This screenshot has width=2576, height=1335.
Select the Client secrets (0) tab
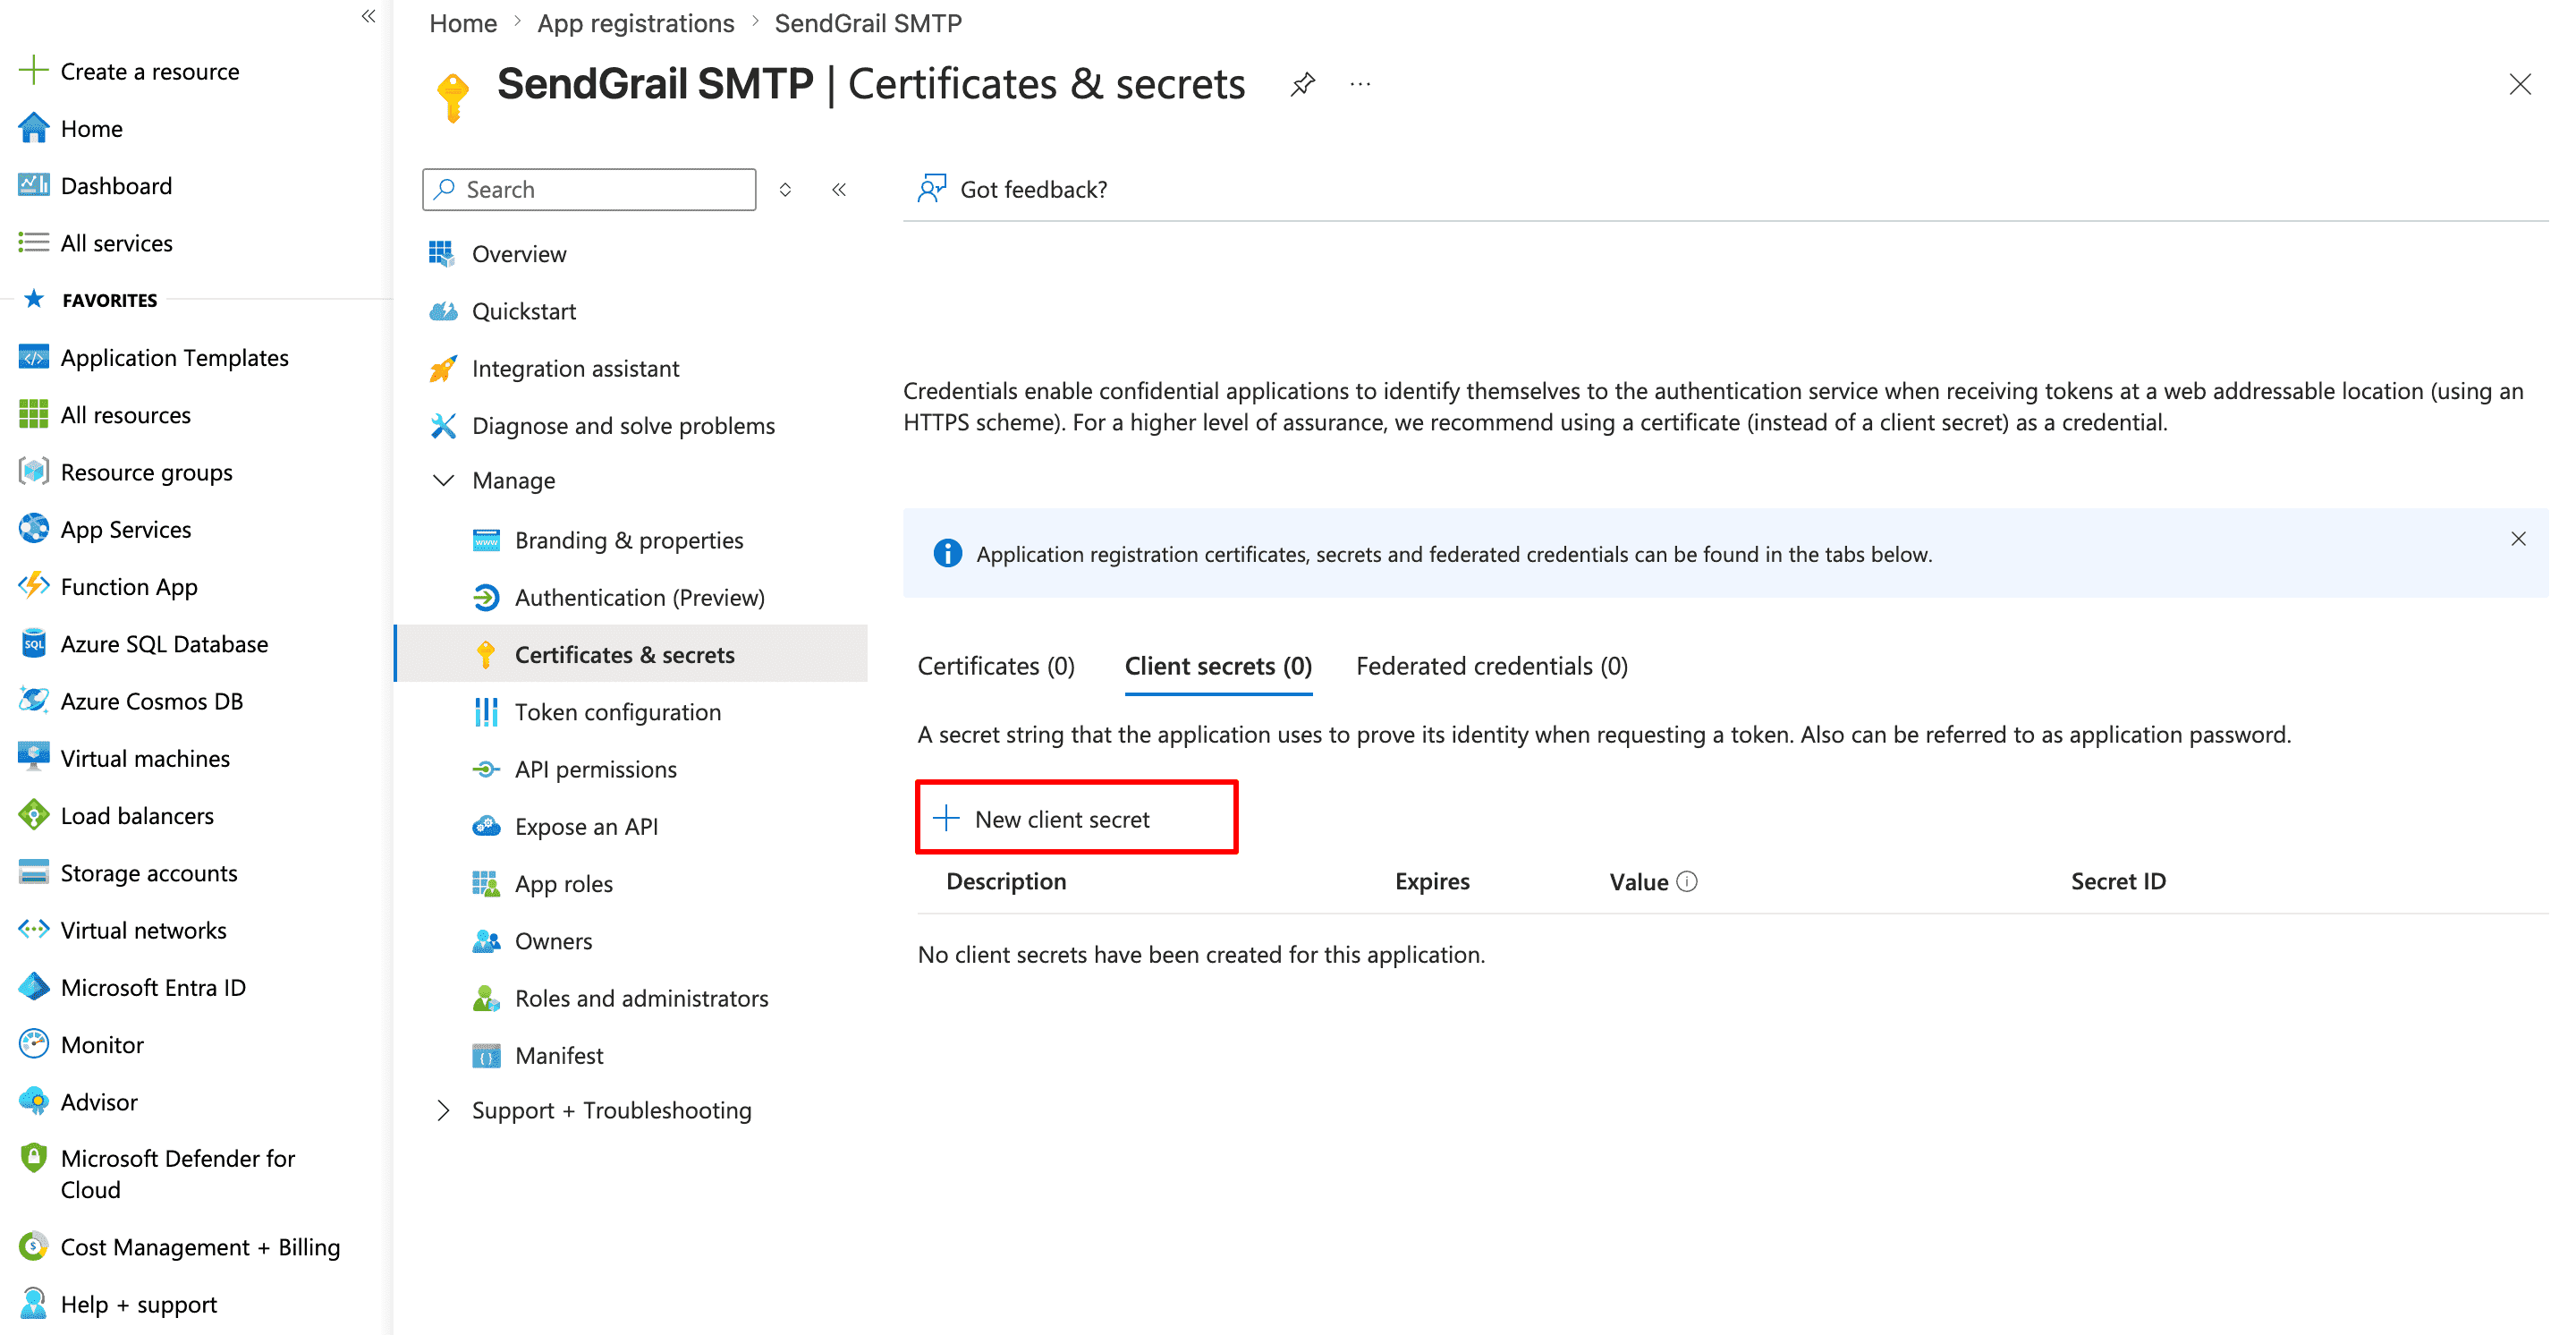[1218, 666]
